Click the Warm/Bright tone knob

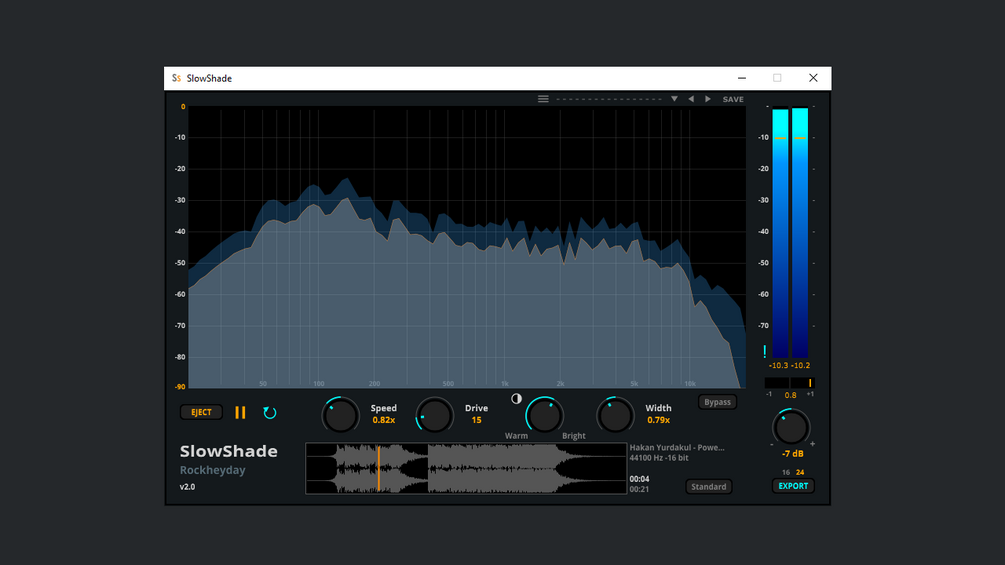coord(545,416)
